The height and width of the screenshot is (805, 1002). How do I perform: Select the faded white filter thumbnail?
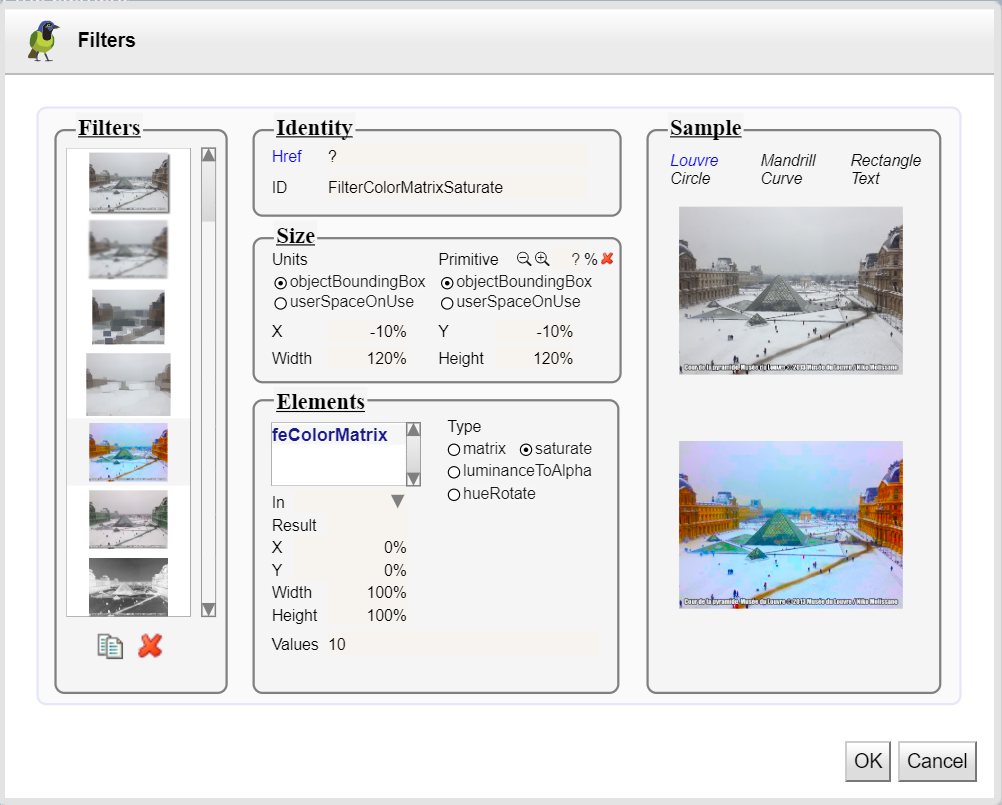click(x=128, y=385)
